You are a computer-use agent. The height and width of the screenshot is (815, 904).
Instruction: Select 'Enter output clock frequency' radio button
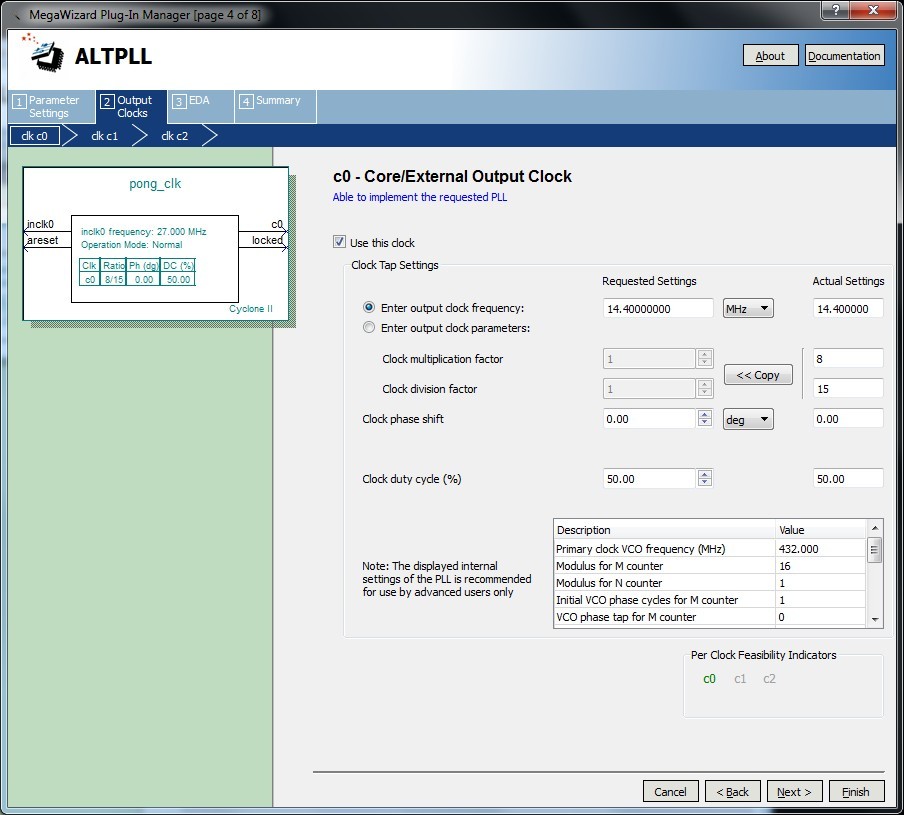point(369,308)
